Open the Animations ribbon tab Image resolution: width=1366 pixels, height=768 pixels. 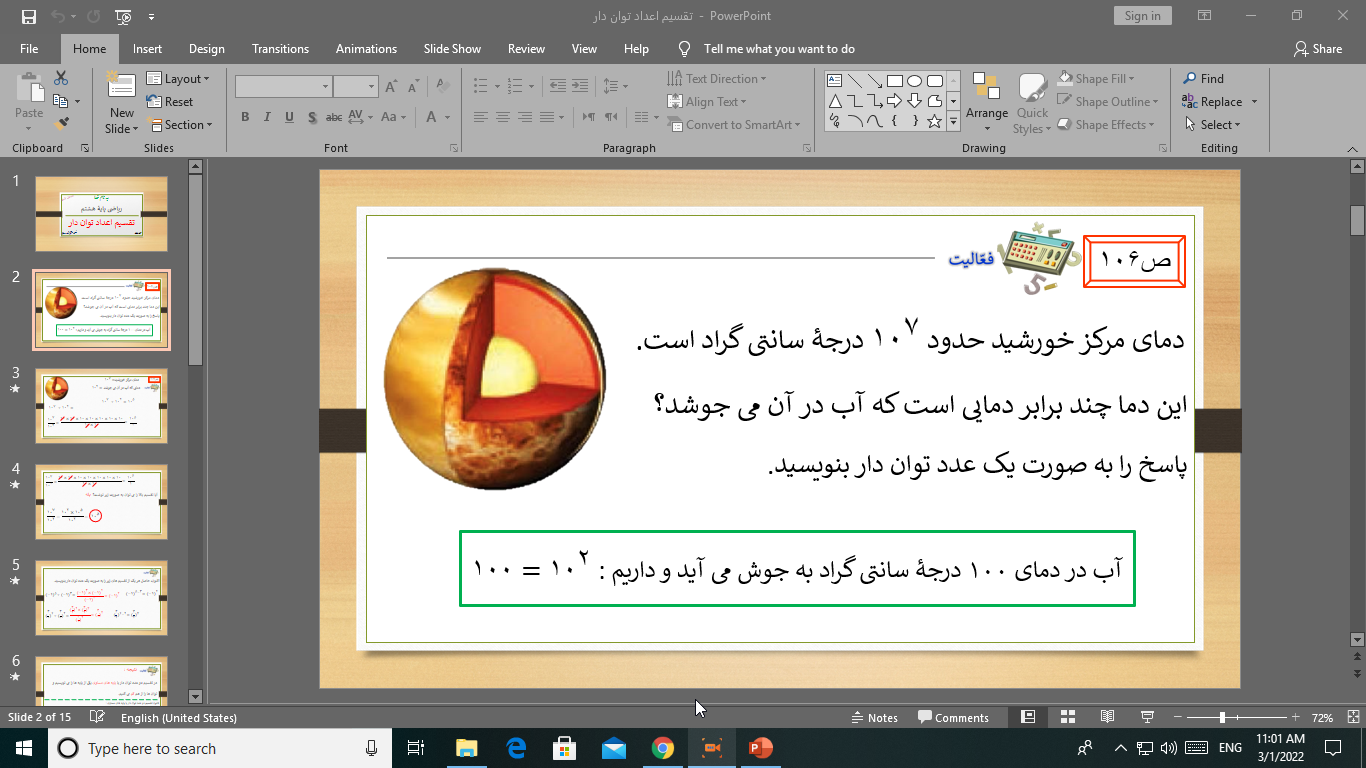coord(366,49)
